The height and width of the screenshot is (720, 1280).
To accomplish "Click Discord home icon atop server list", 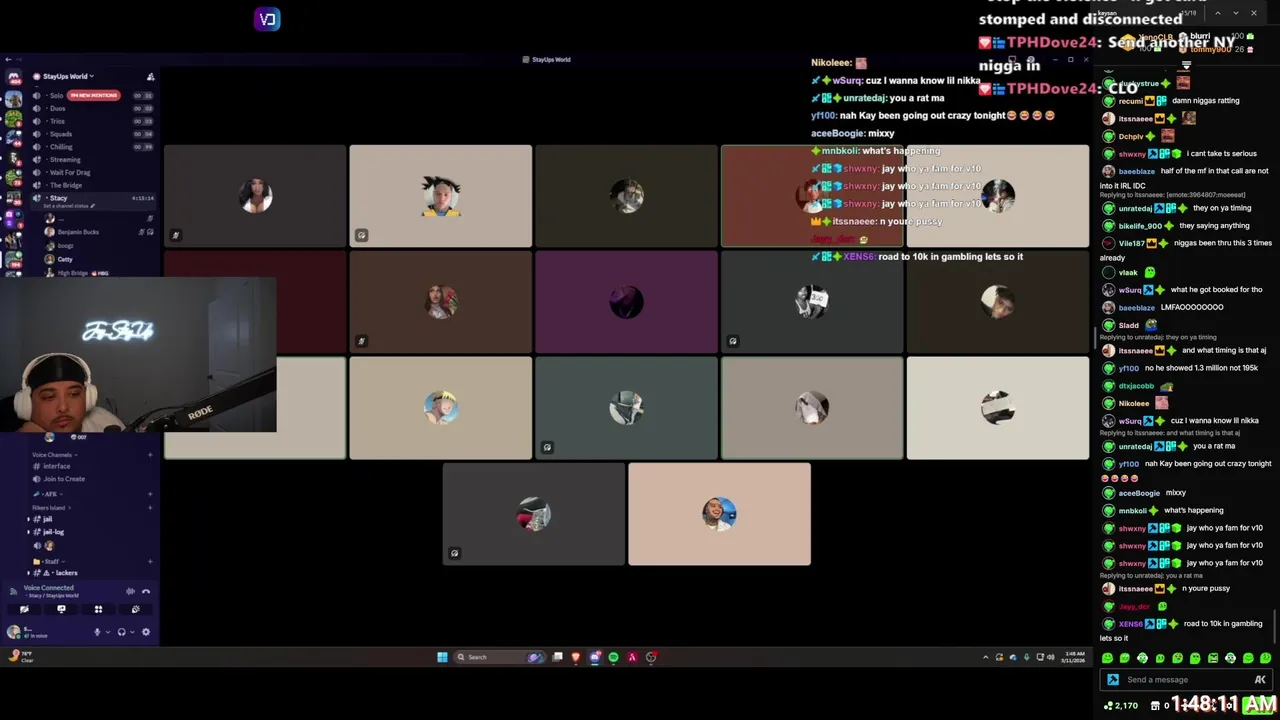I will pos(14,78).
